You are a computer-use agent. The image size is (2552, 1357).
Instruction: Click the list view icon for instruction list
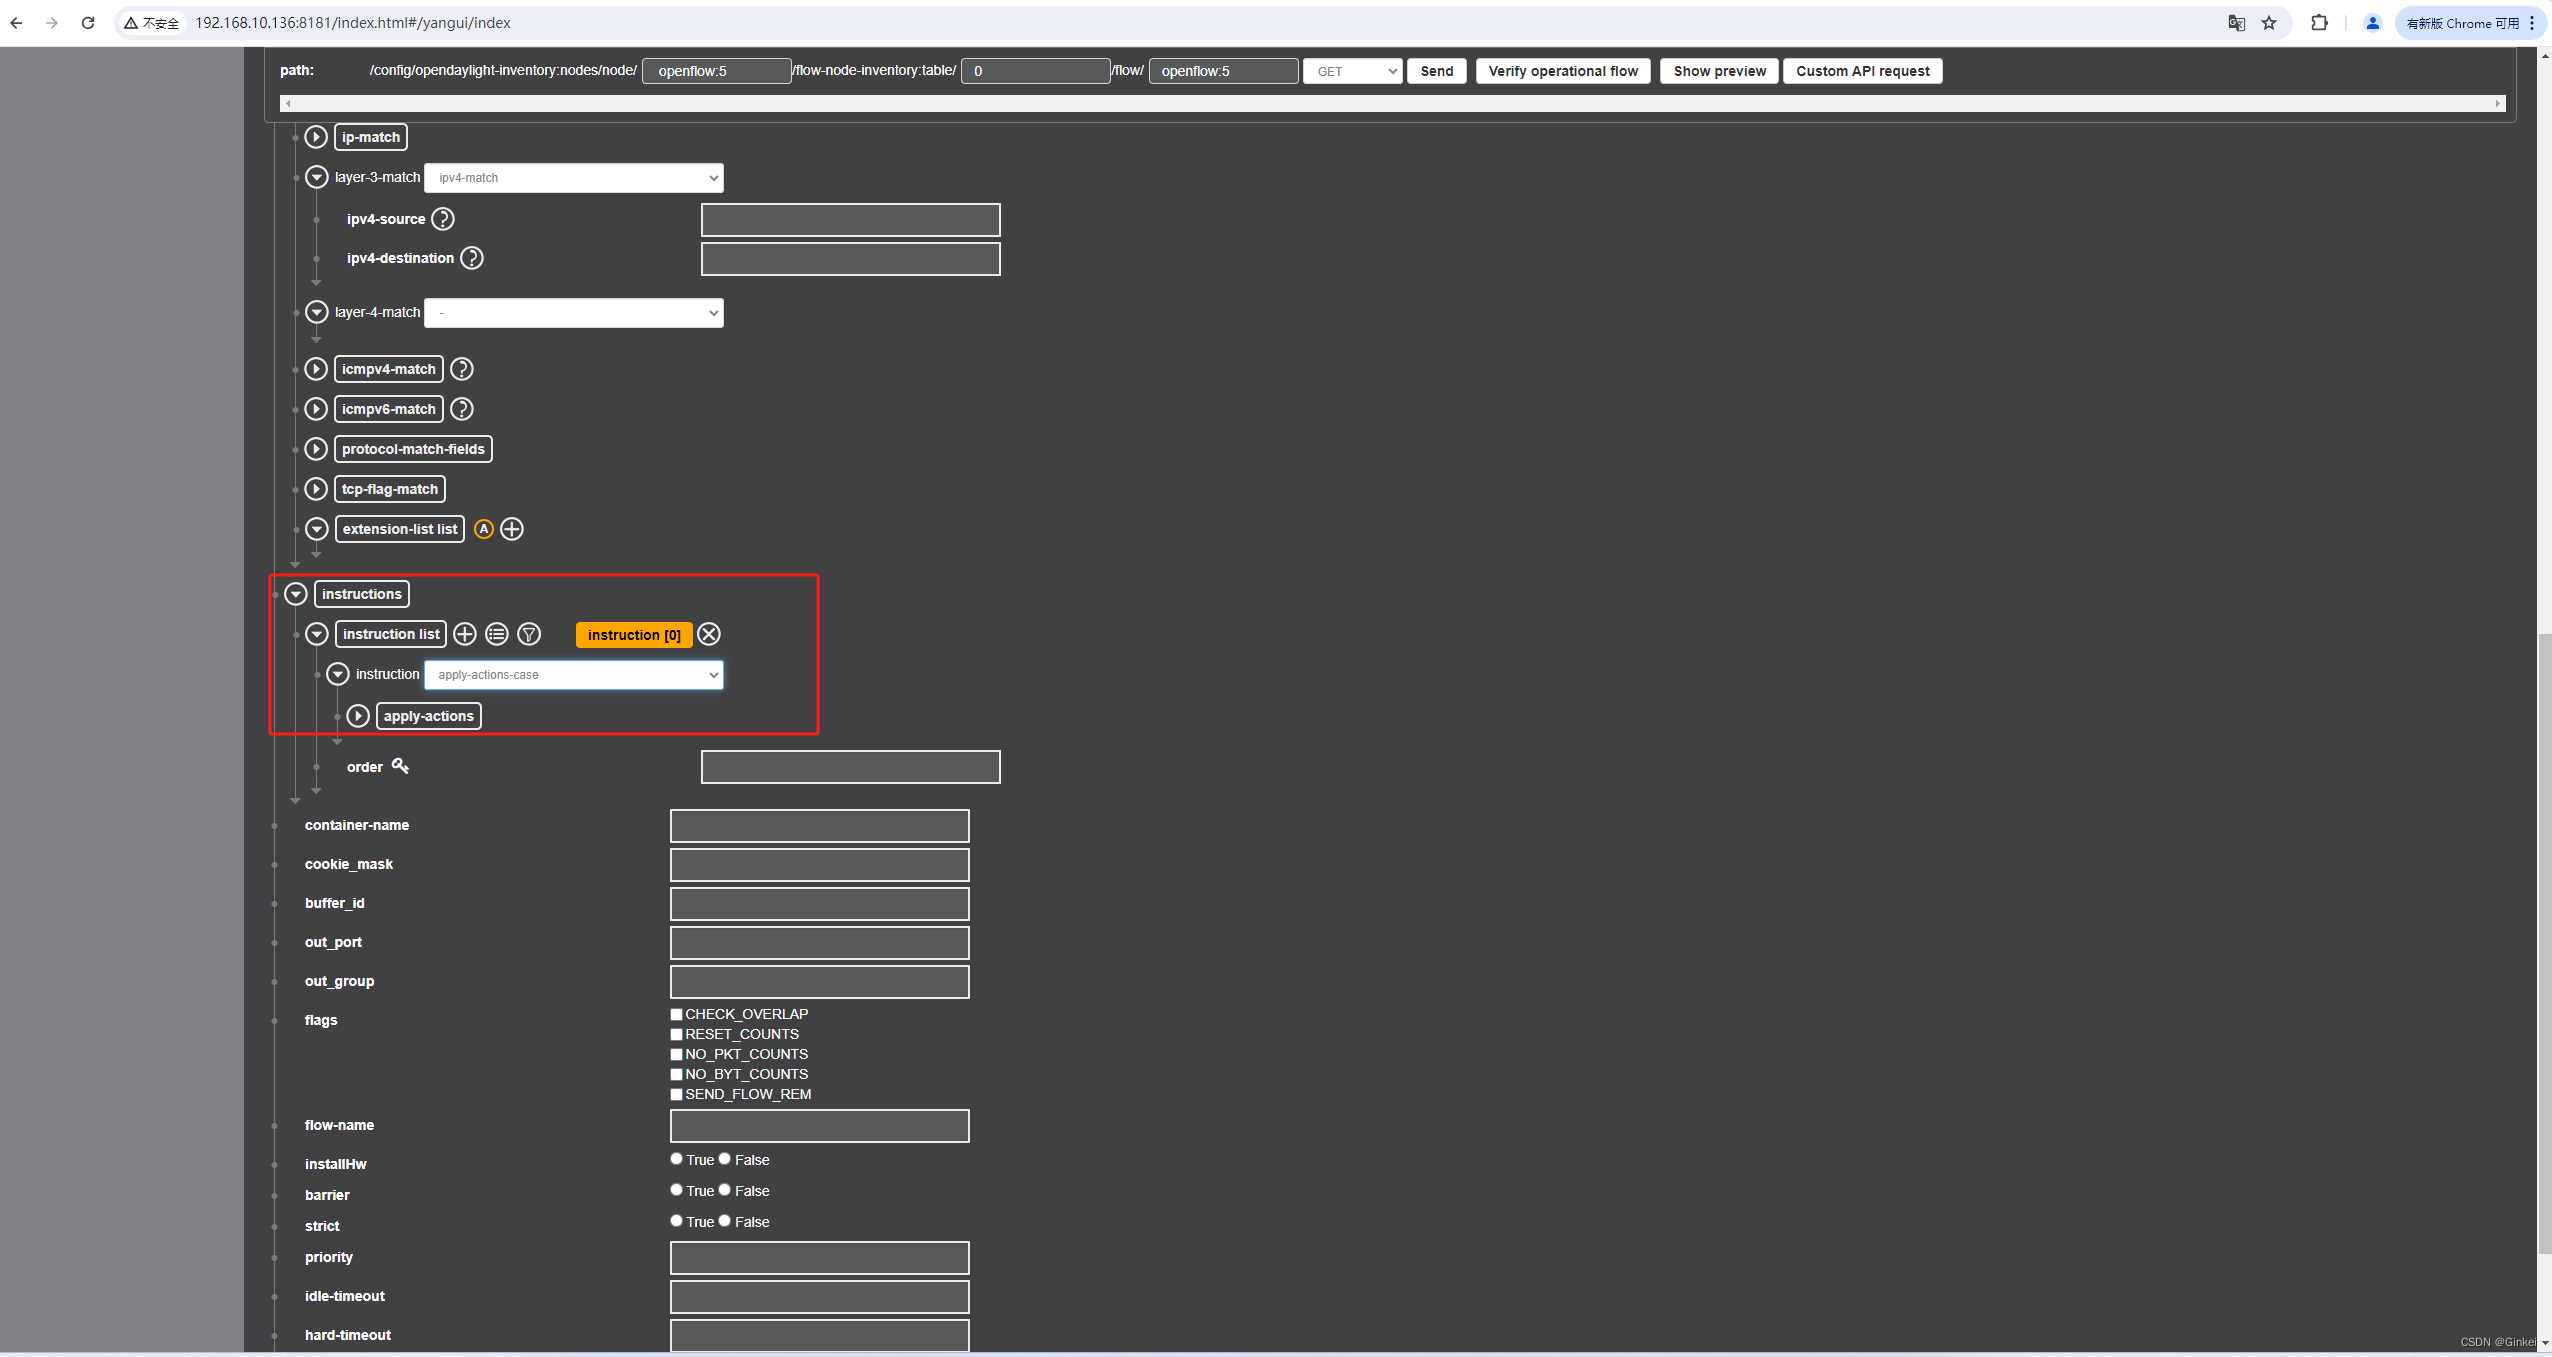tap(497, 634)
